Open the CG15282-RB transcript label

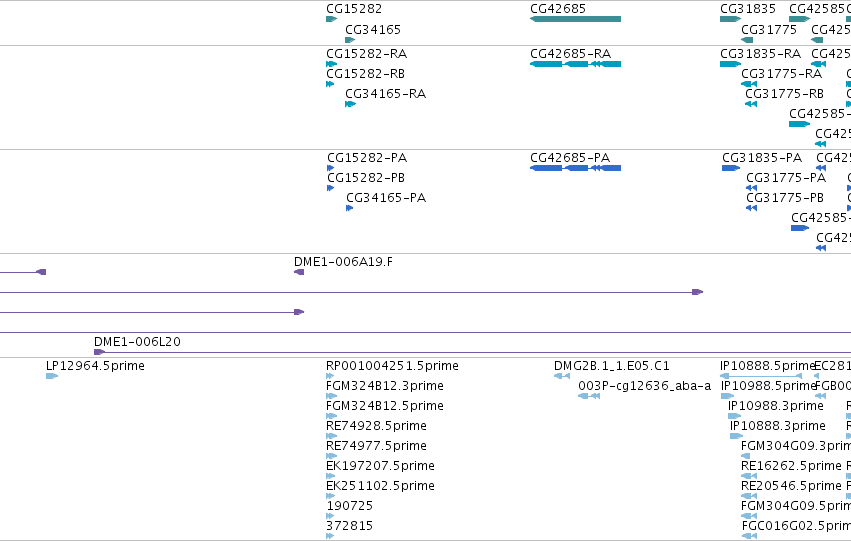365,74
